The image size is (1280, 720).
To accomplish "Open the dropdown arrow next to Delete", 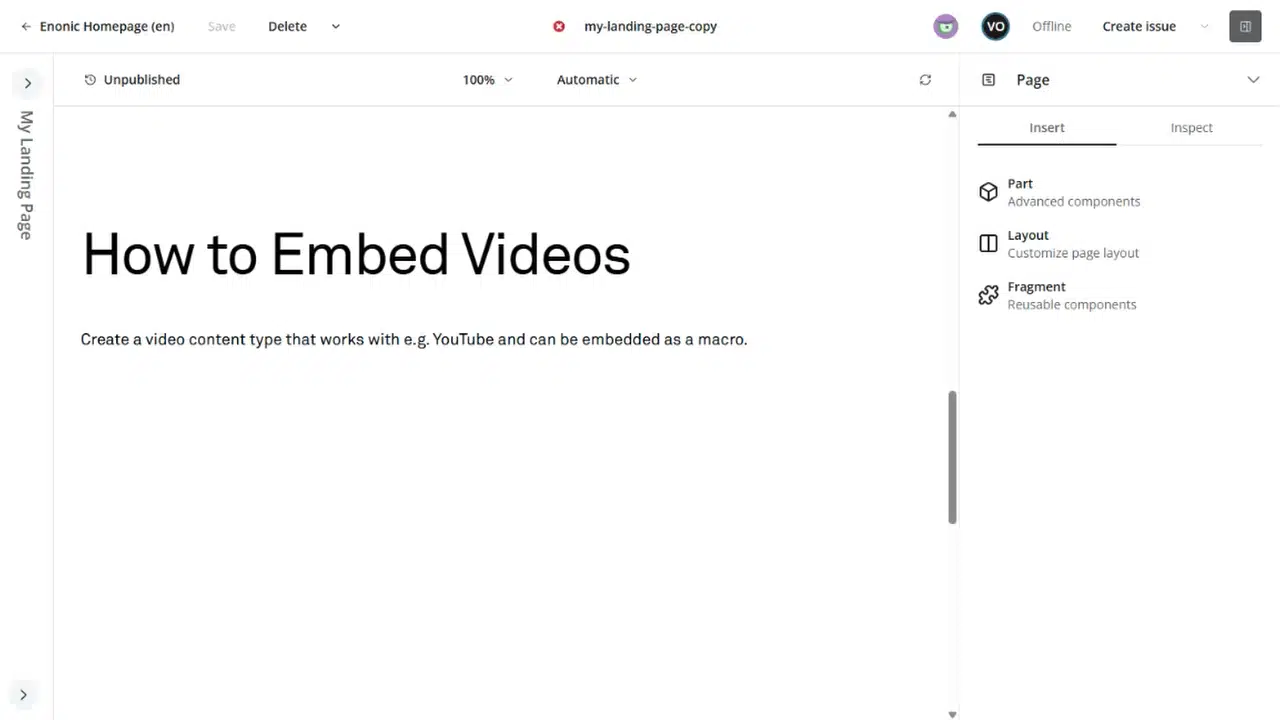I will [335, 27].
